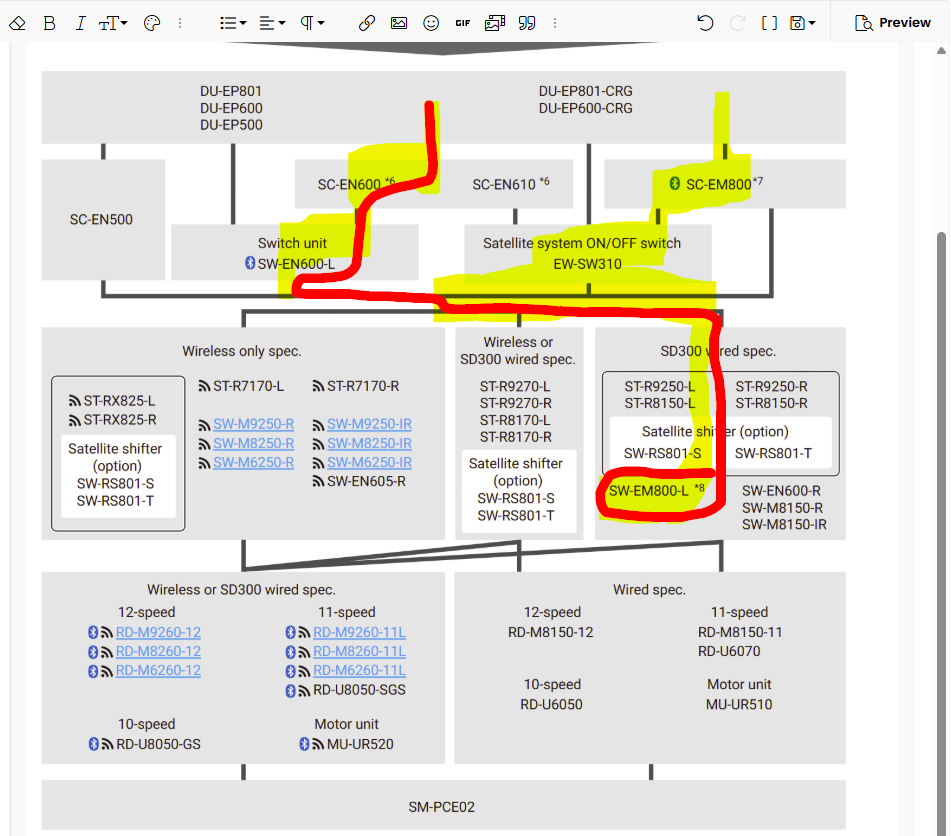Click the DU-EP801-CRG text
Viewport: 951px width, 836px height.
tap(586, 91)
